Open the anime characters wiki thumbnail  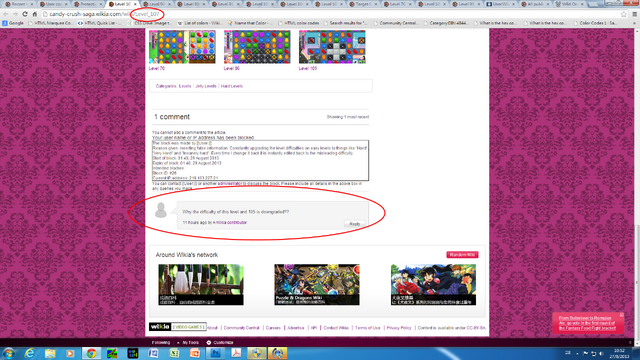433,284
